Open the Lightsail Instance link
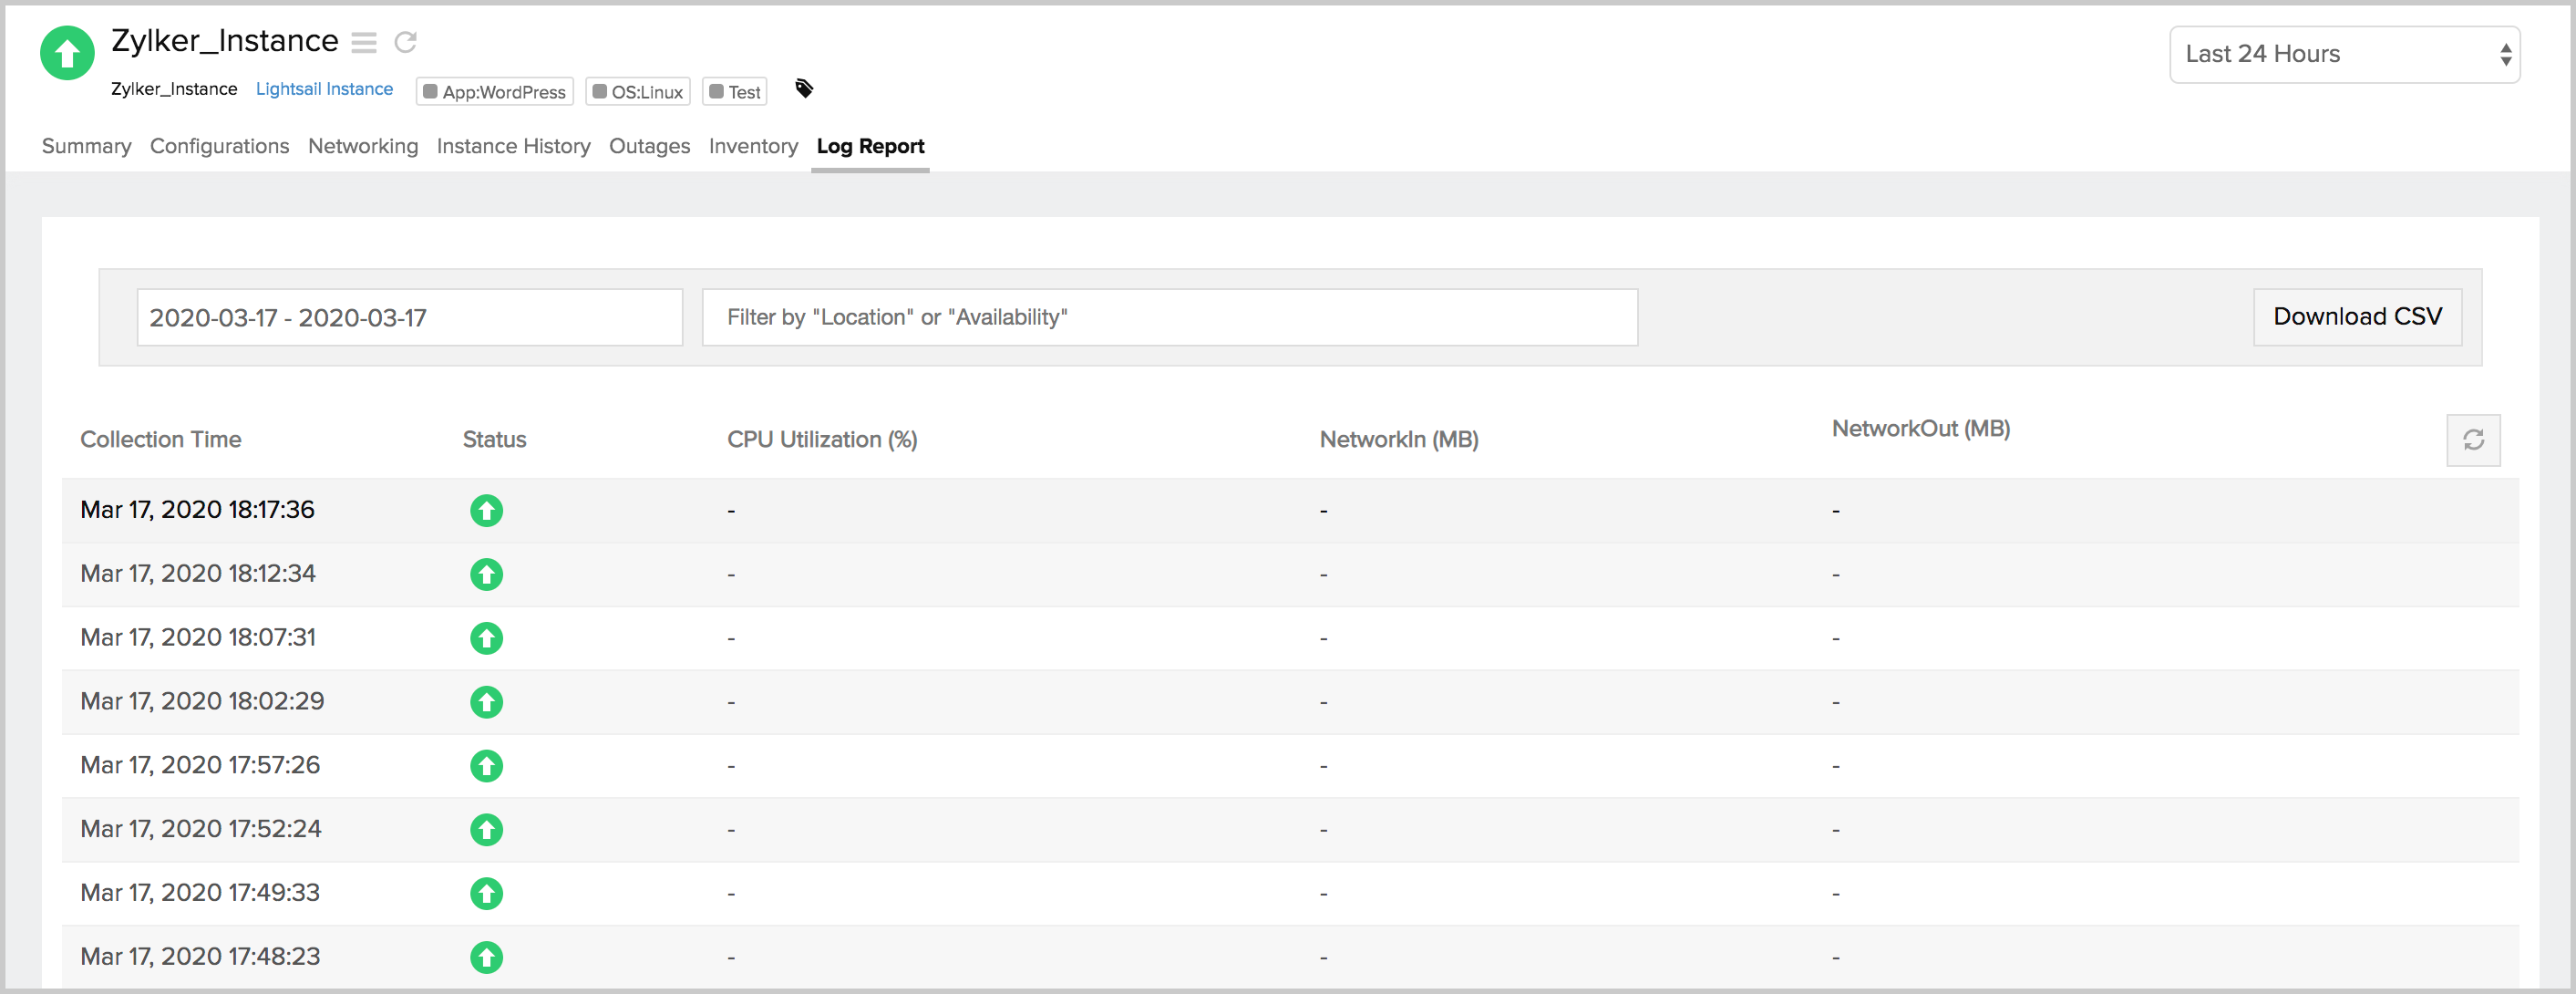The image size is (2576, 994). [x=324, y=89]
